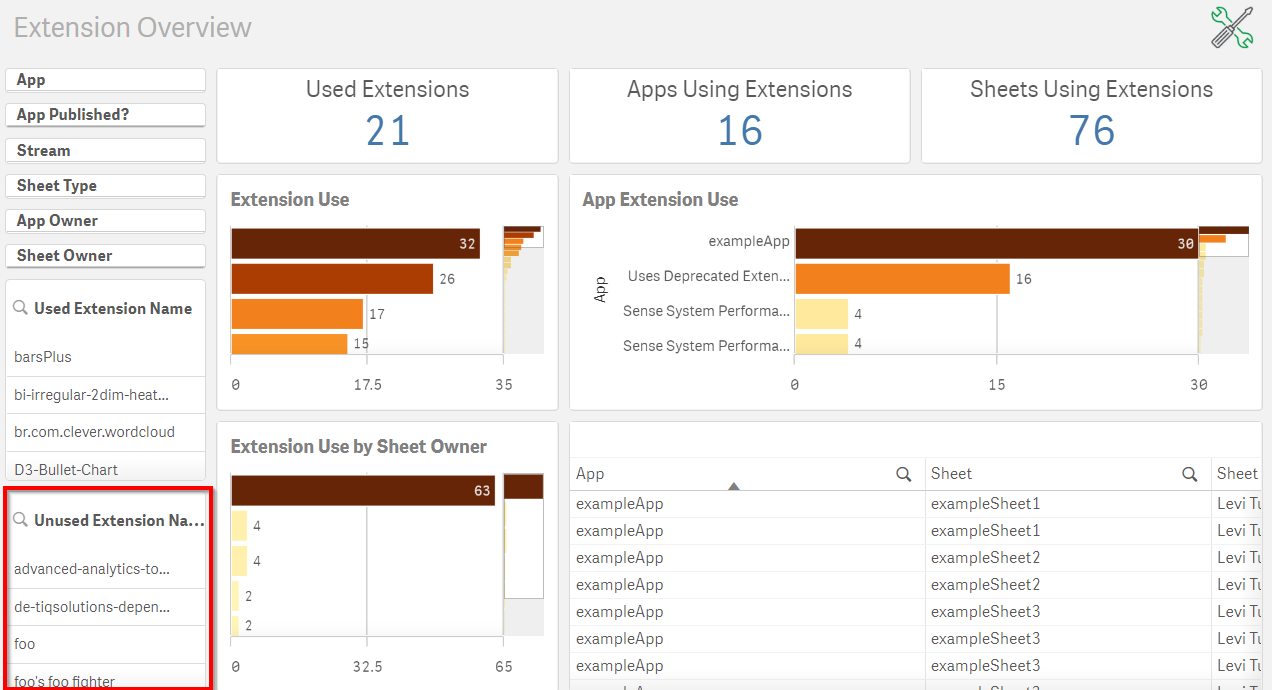The height and width of the screenshot is (690, 1272).
Task: Select br.com.clever.wordcloud extension
Action: [94, 432]
